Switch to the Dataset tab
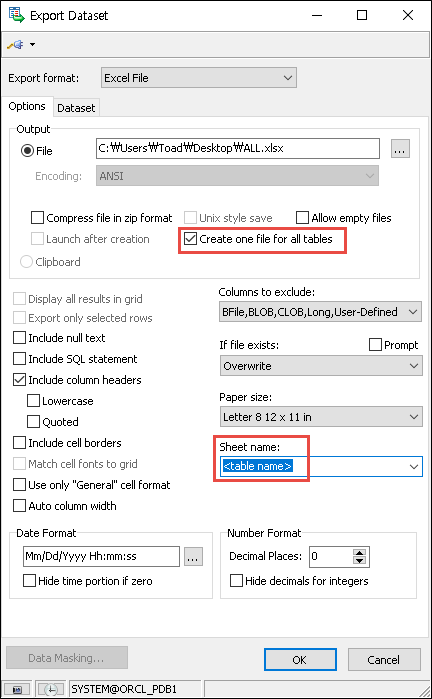Screen dimensions: 432x699 tap(76, 107)
